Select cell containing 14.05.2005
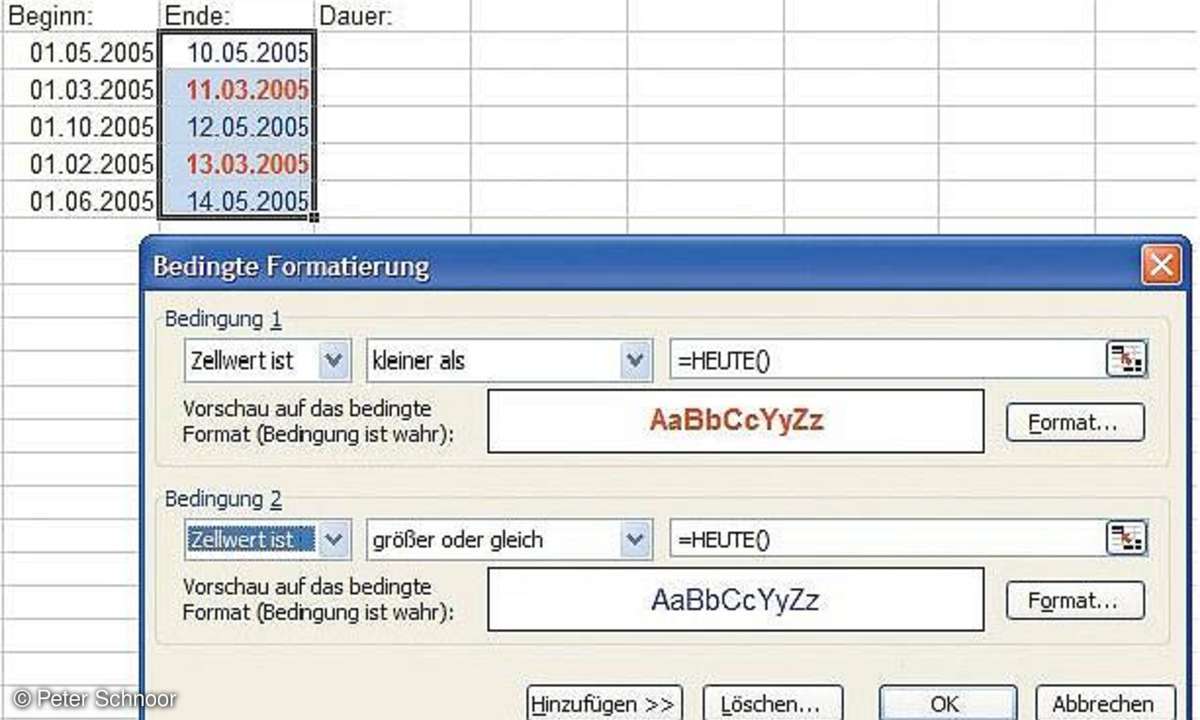1200x720 pixels. 236,200
